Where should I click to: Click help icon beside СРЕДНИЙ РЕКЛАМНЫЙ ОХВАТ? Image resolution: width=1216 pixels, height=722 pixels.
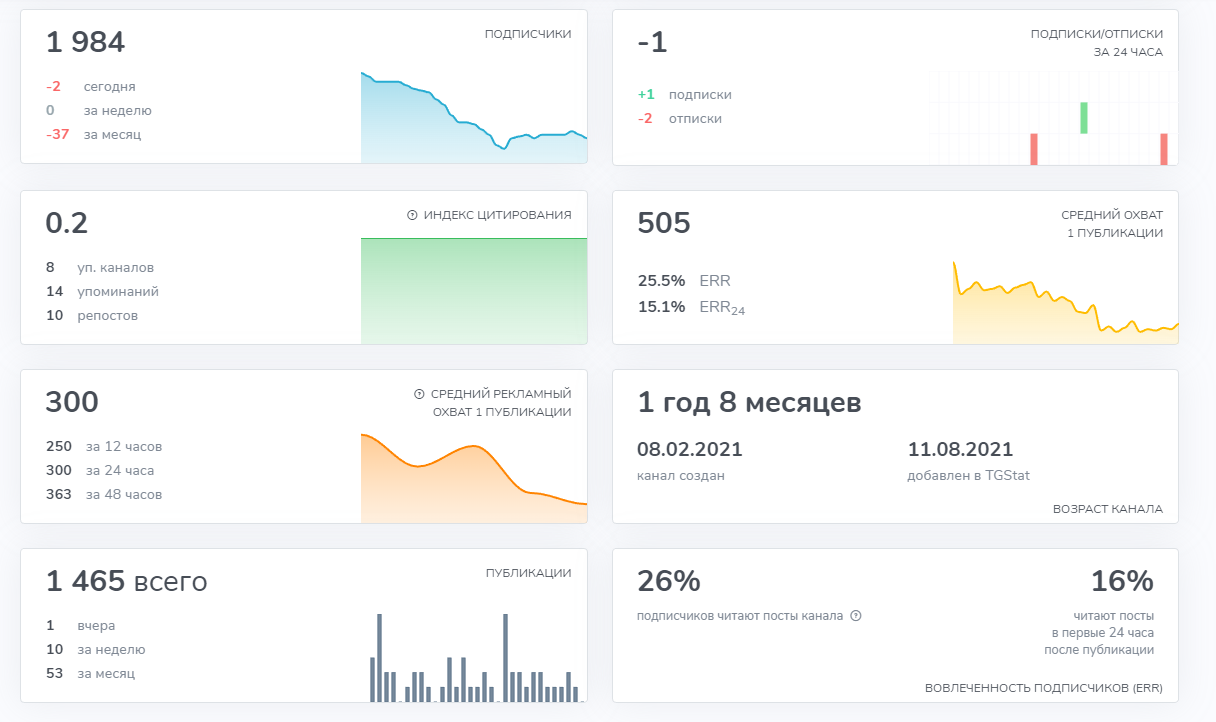[419, 394]
